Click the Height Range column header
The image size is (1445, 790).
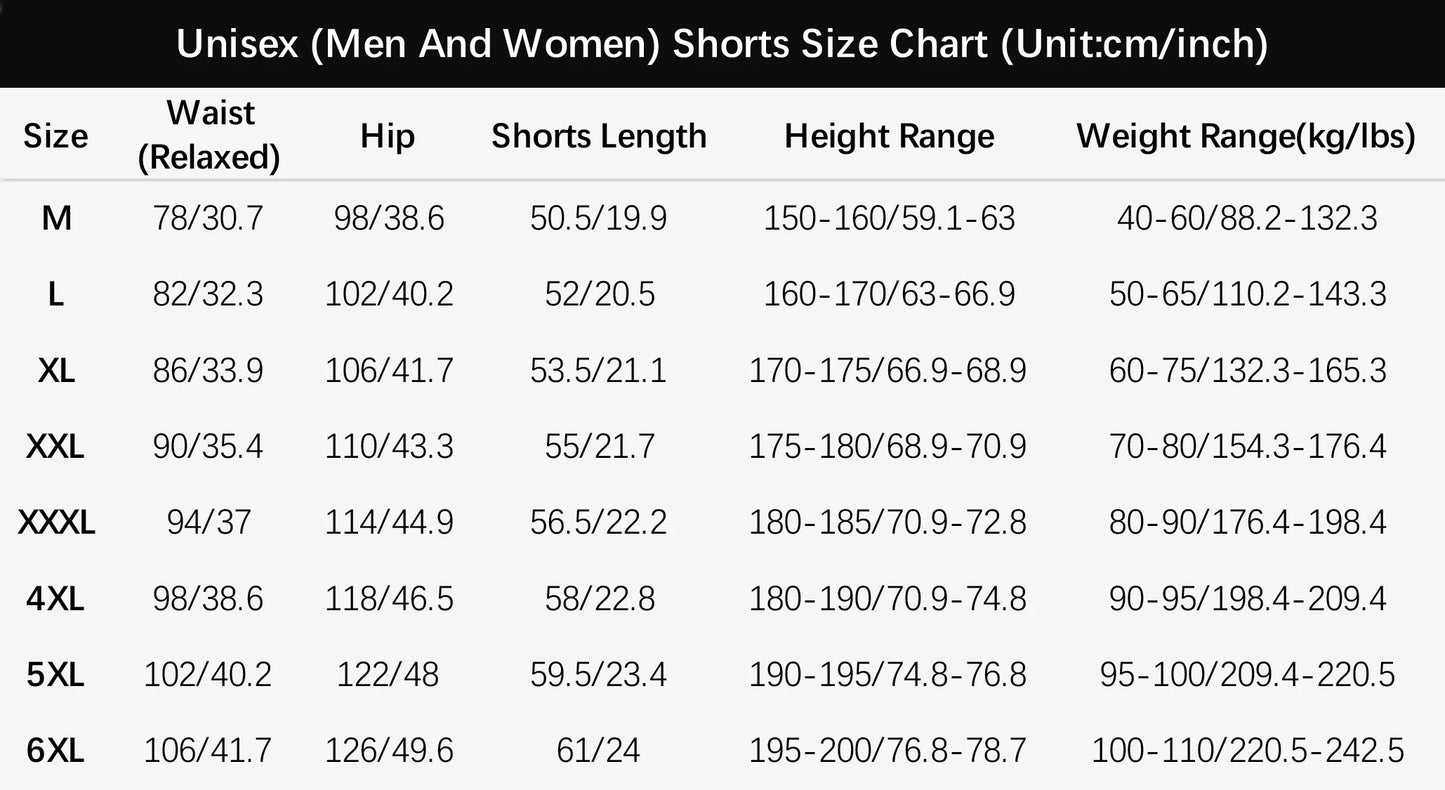click(889, 136)
